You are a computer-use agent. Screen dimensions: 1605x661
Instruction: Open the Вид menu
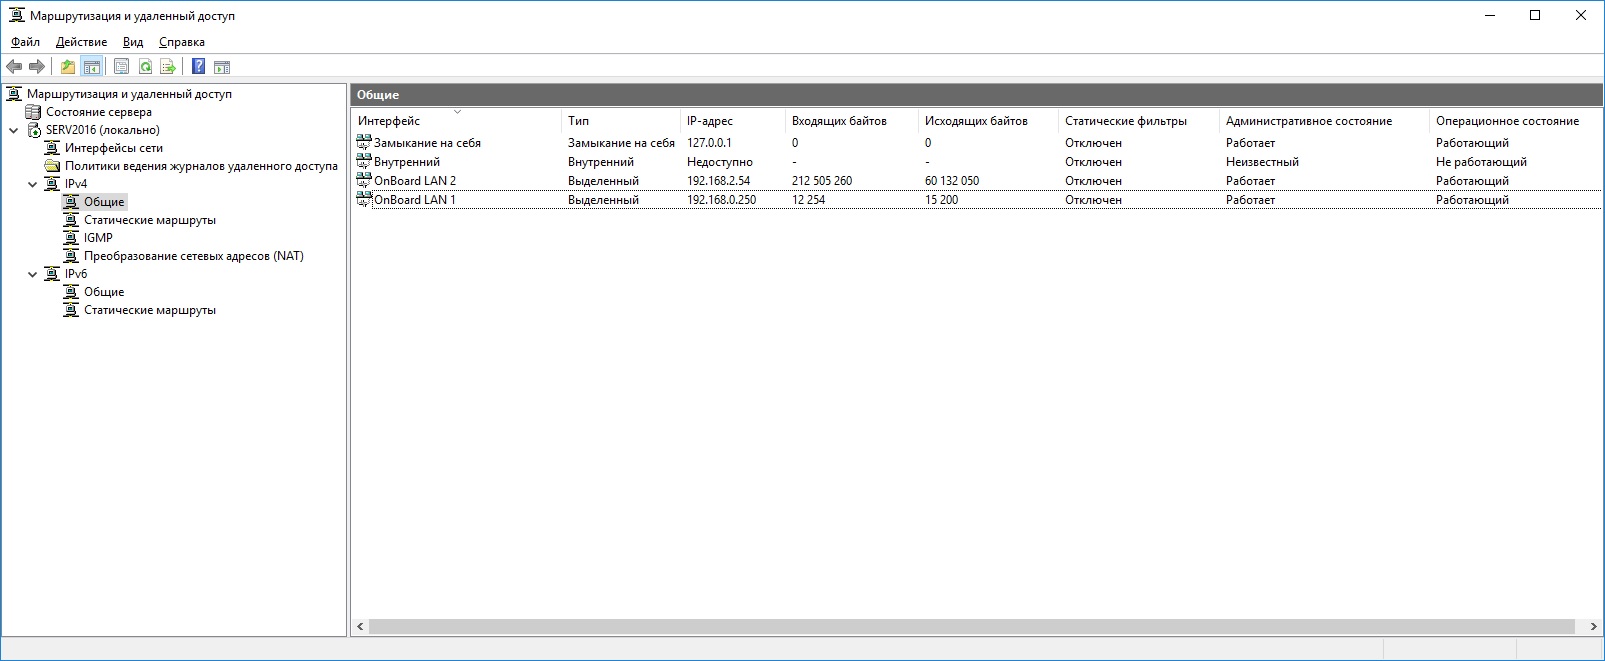[x=133, y=42]
